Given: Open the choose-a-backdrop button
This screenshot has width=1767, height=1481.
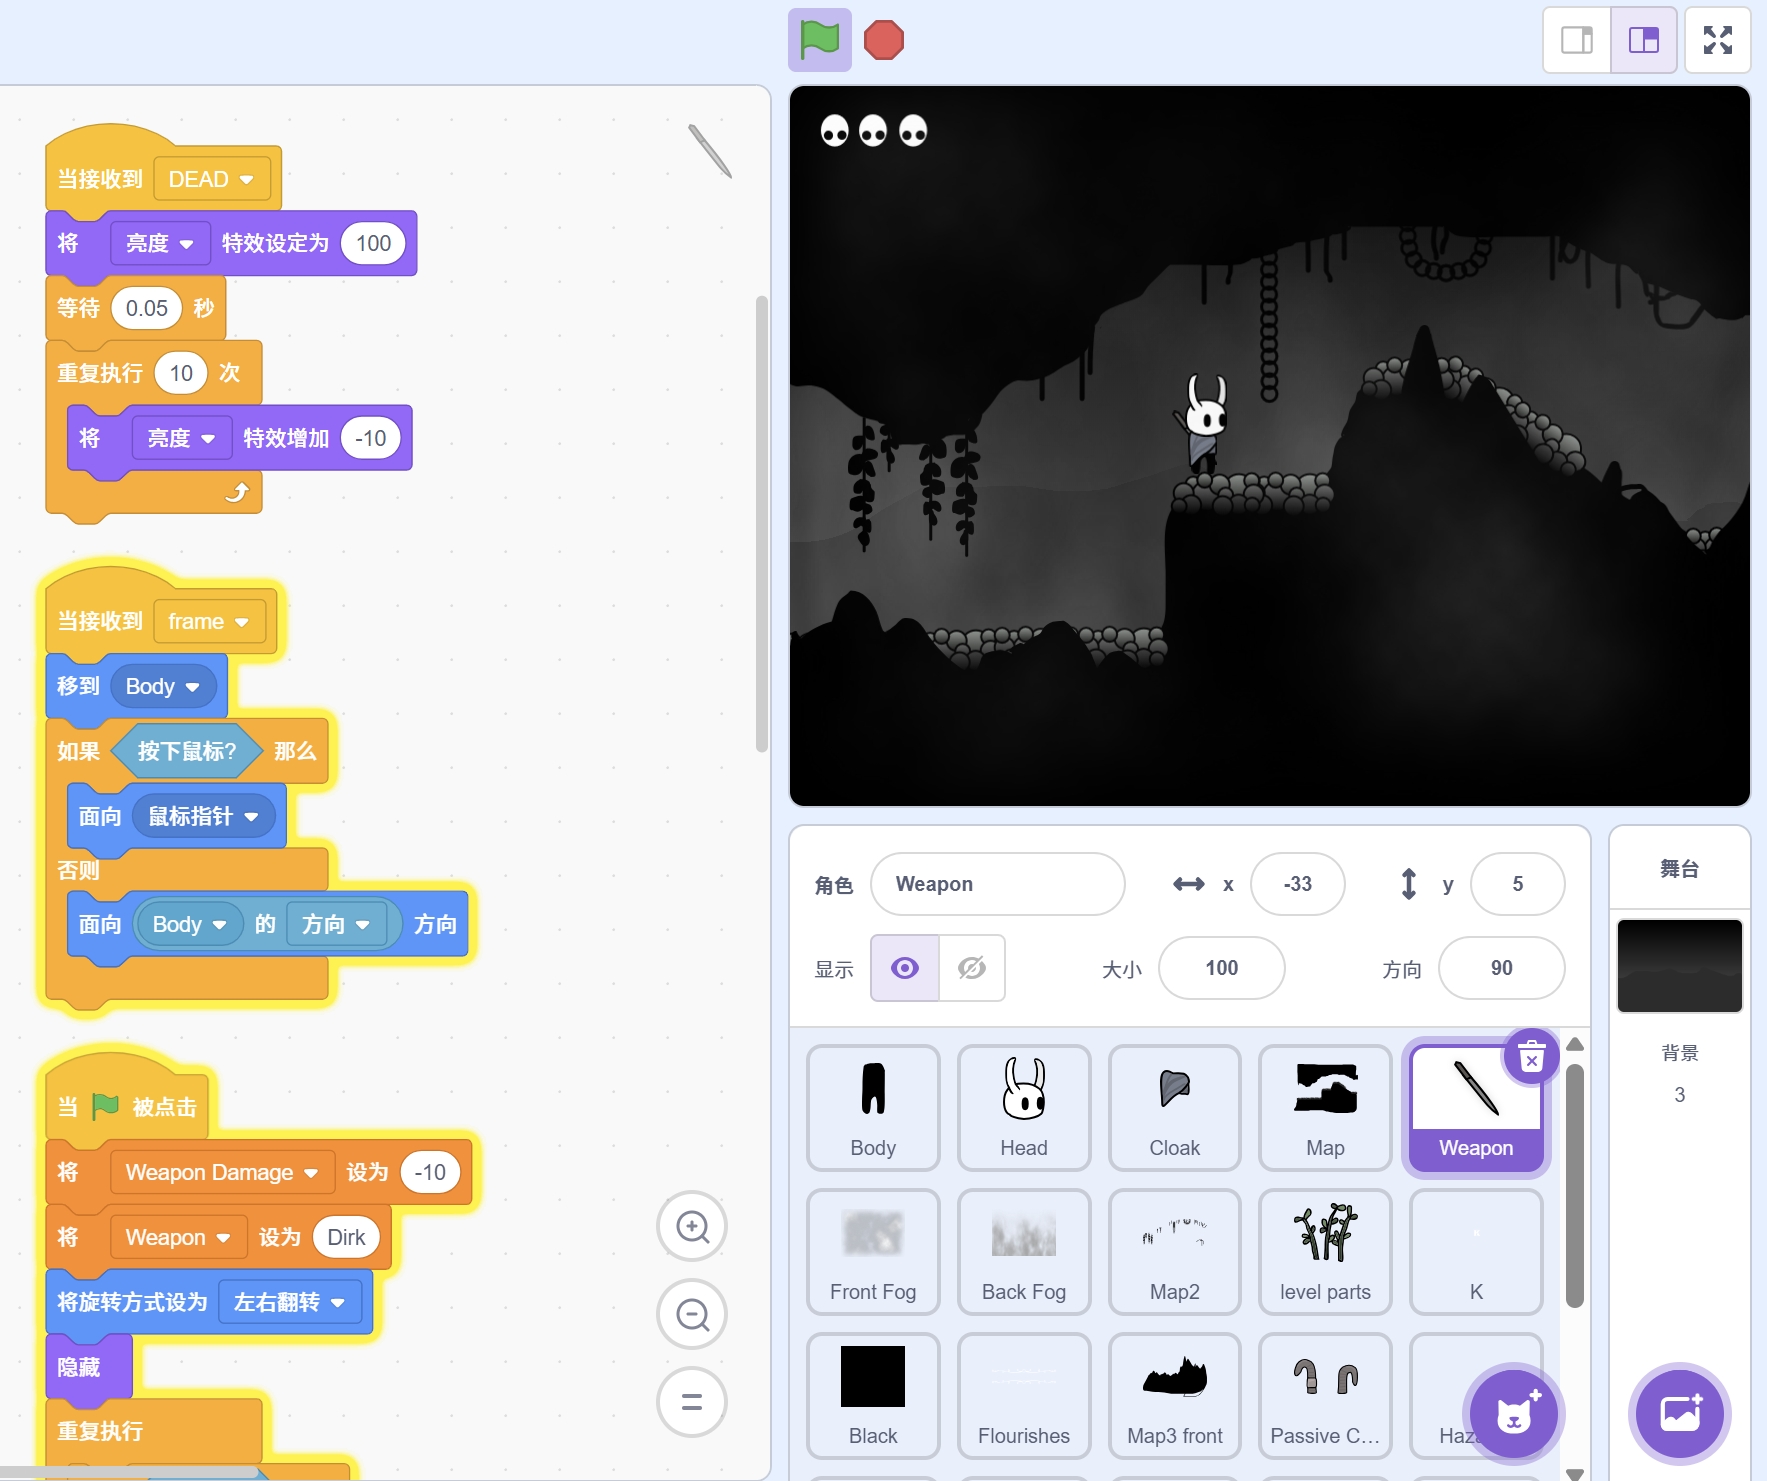Looking at the screenshot, I should 1680,1414.
